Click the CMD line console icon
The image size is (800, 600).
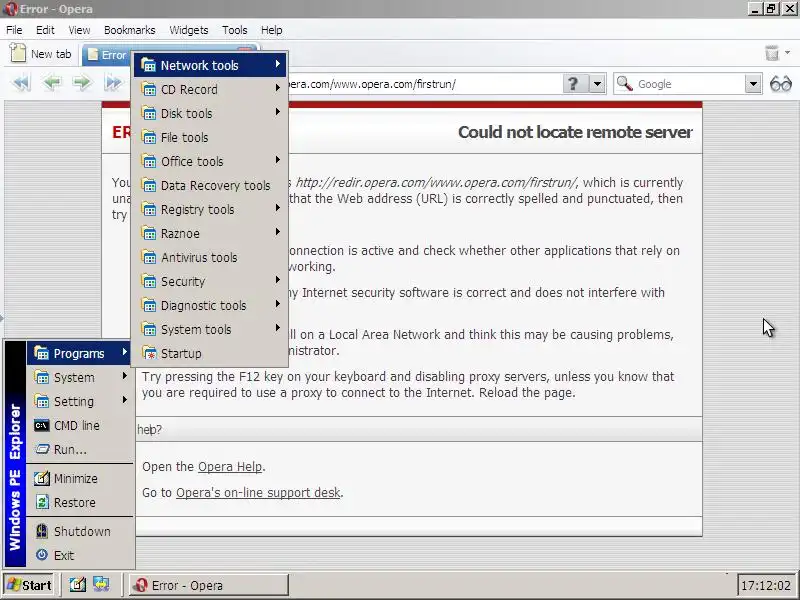pyautogui.click(x=41, y=425)
